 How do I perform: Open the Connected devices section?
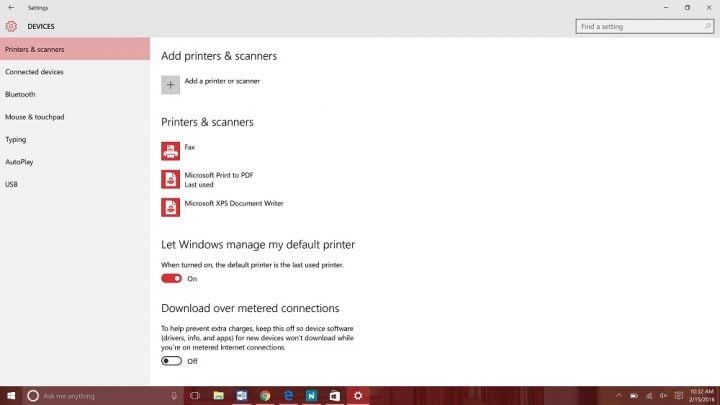pyautogui.click(x=34, y=72)
